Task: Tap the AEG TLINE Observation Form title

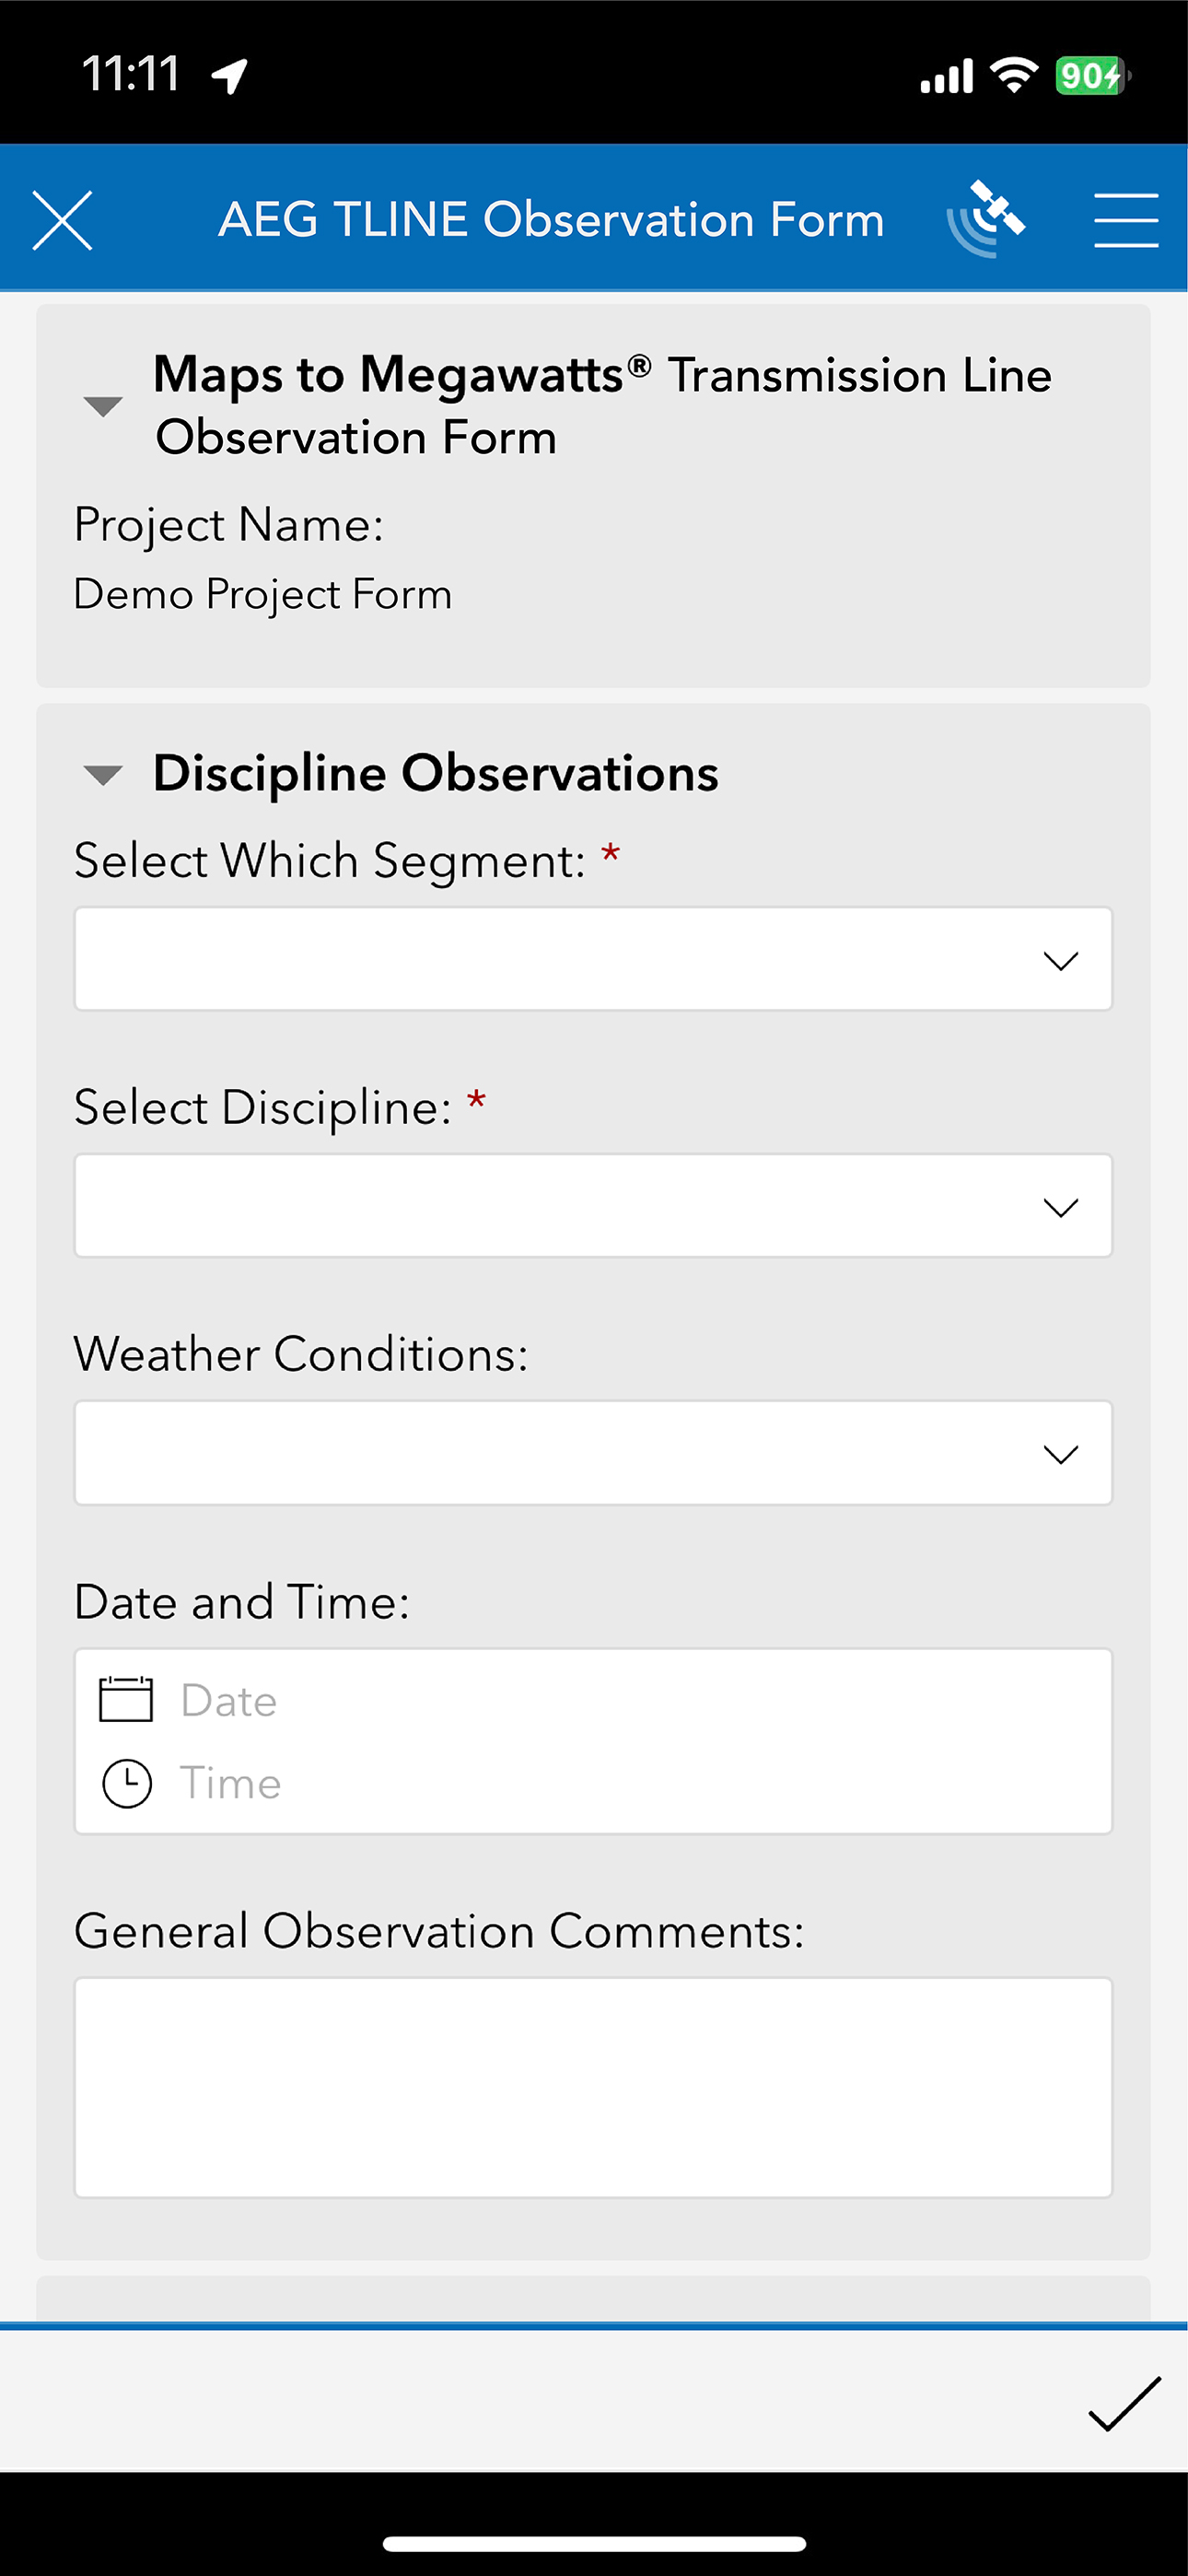Action: click(551, 219)
